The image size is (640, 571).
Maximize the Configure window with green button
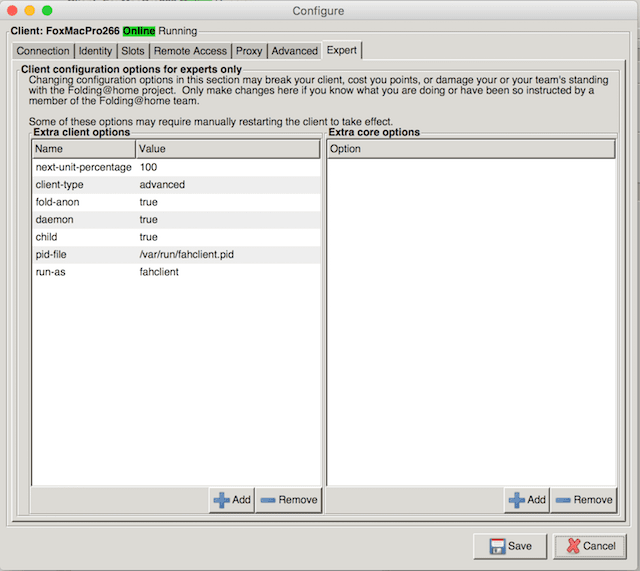click(x=47, y=11)
